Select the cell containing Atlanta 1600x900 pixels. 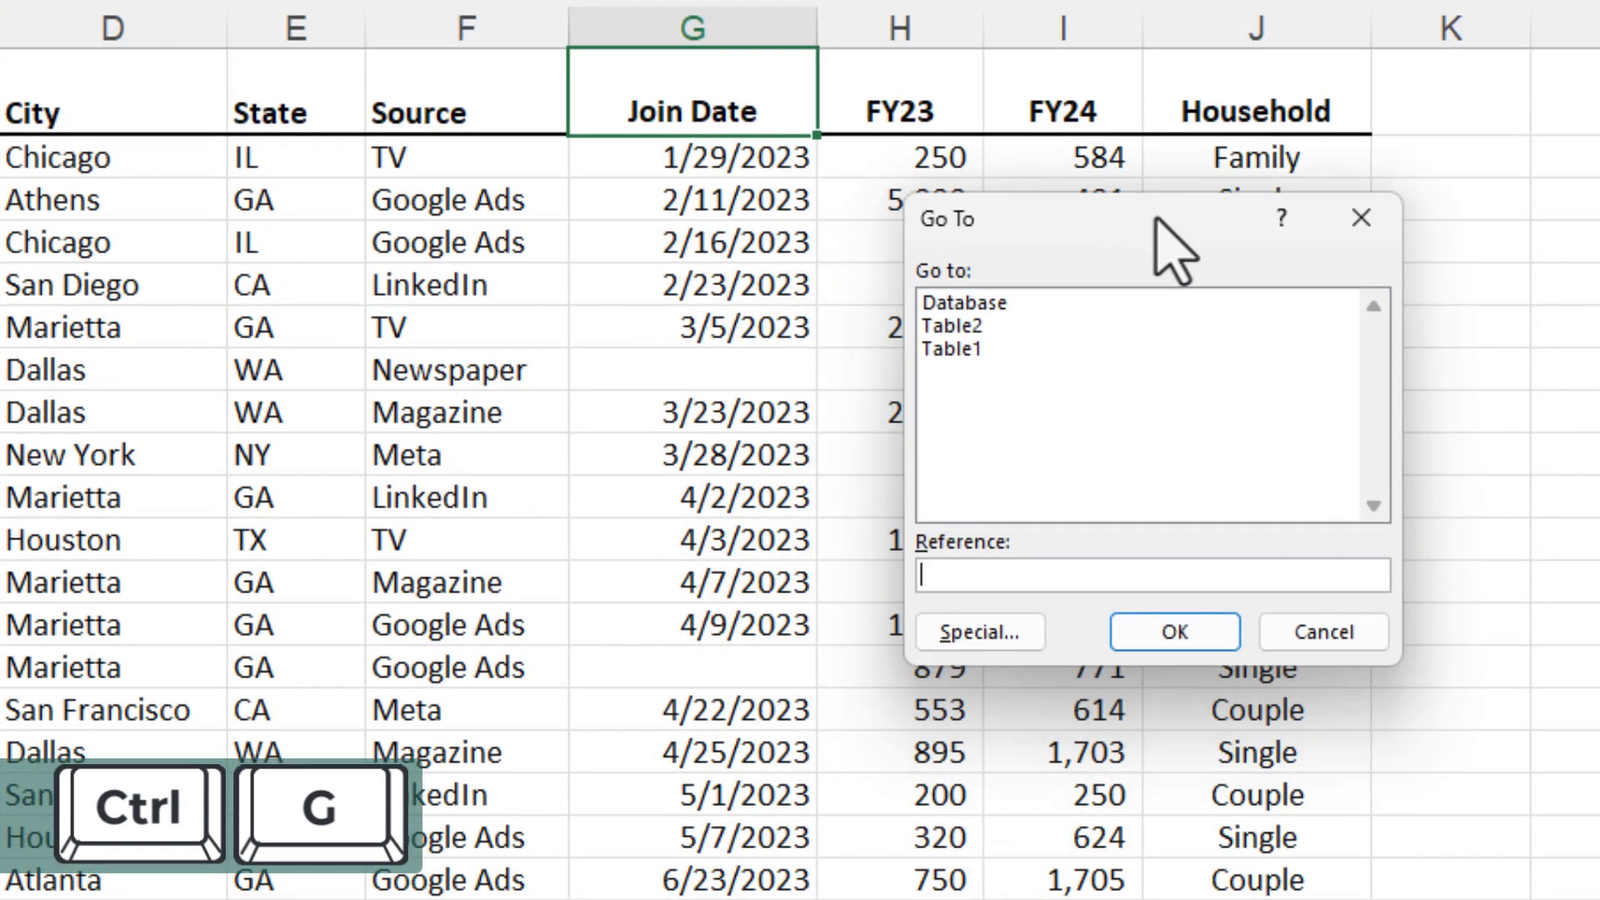[x=55, y=880]
